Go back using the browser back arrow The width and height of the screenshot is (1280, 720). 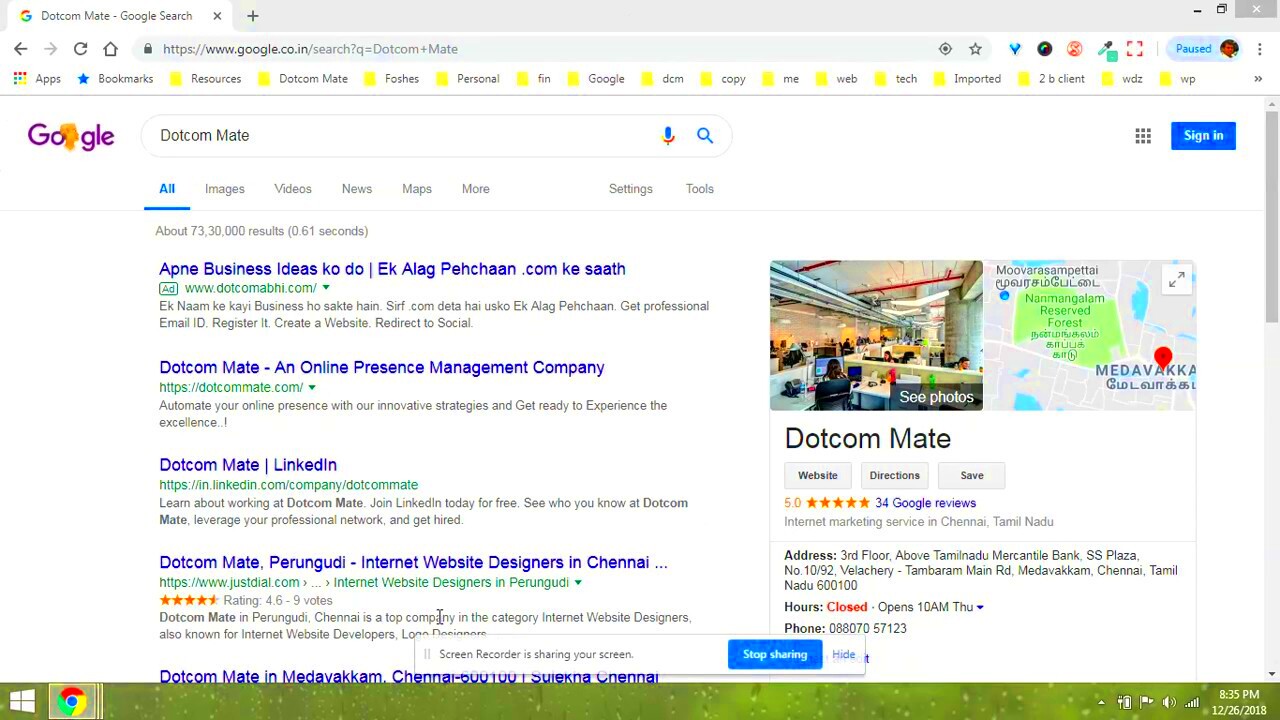21,48
